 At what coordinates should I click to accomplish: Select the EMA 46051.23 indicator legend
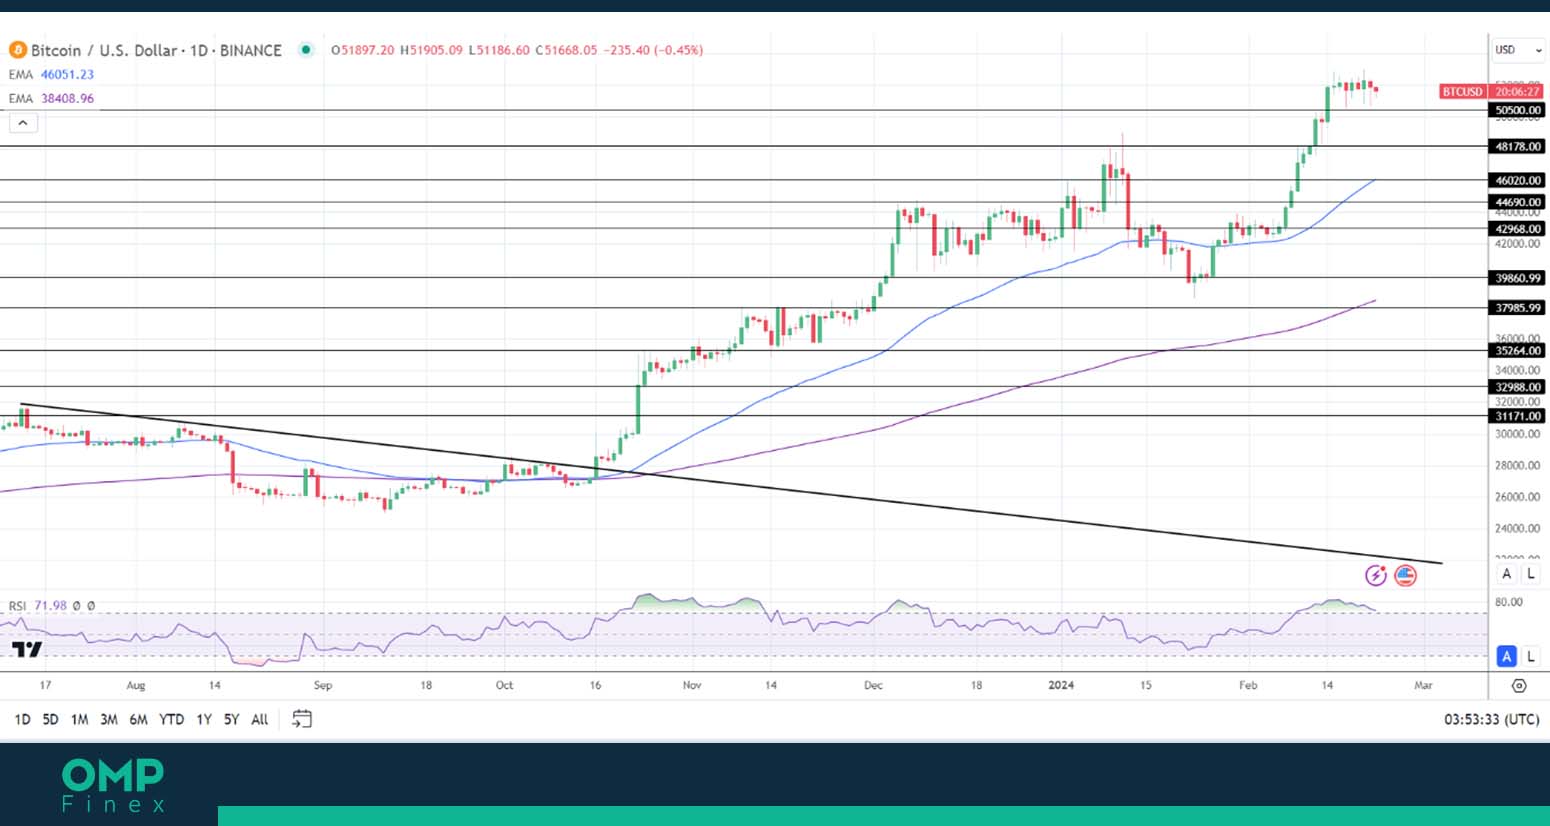(x=51, y=75)
